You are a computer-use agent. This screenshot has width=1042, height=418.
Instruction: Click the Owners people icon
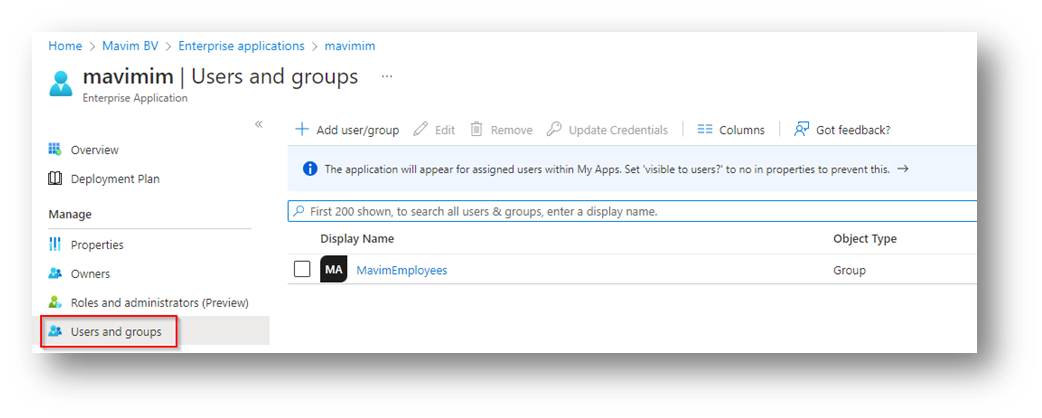click(55, 273)
